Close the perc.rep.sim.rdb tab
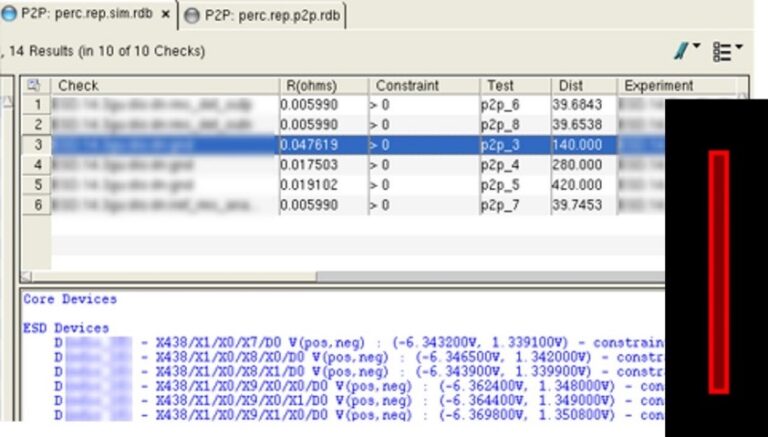Viewport: 768px width, 437px height. (165, 16)
